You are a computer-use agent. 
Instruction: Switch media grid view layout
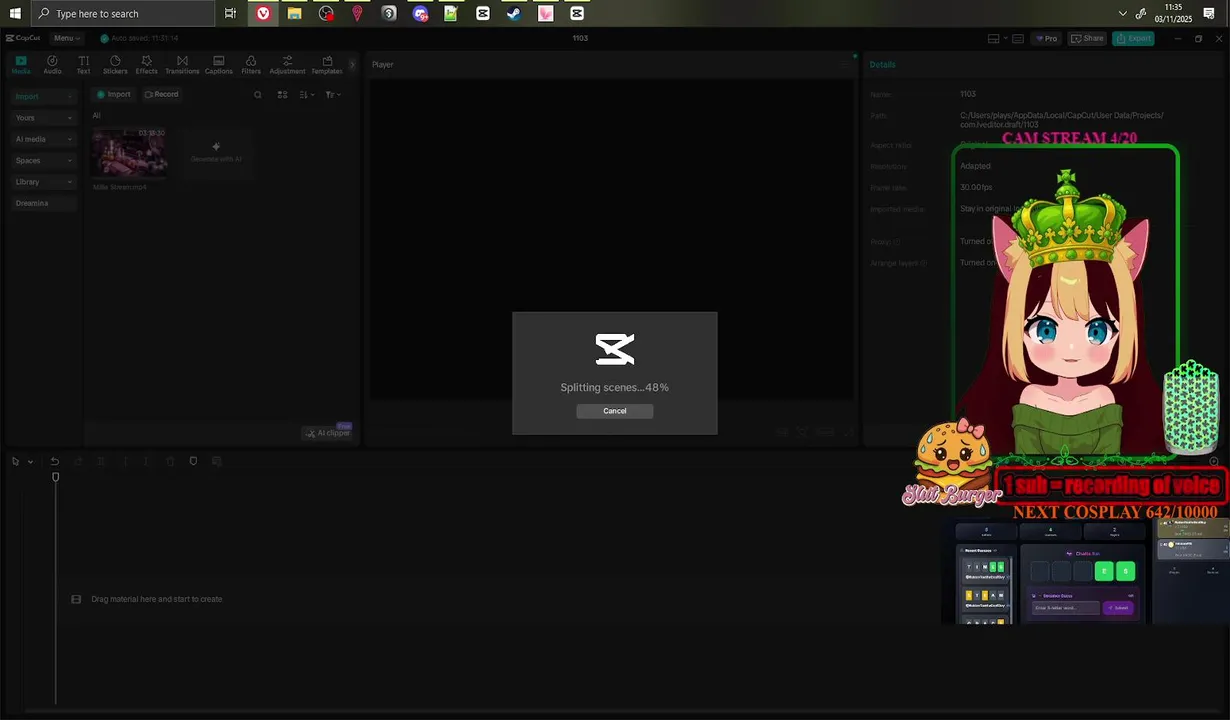pos(282,94)
